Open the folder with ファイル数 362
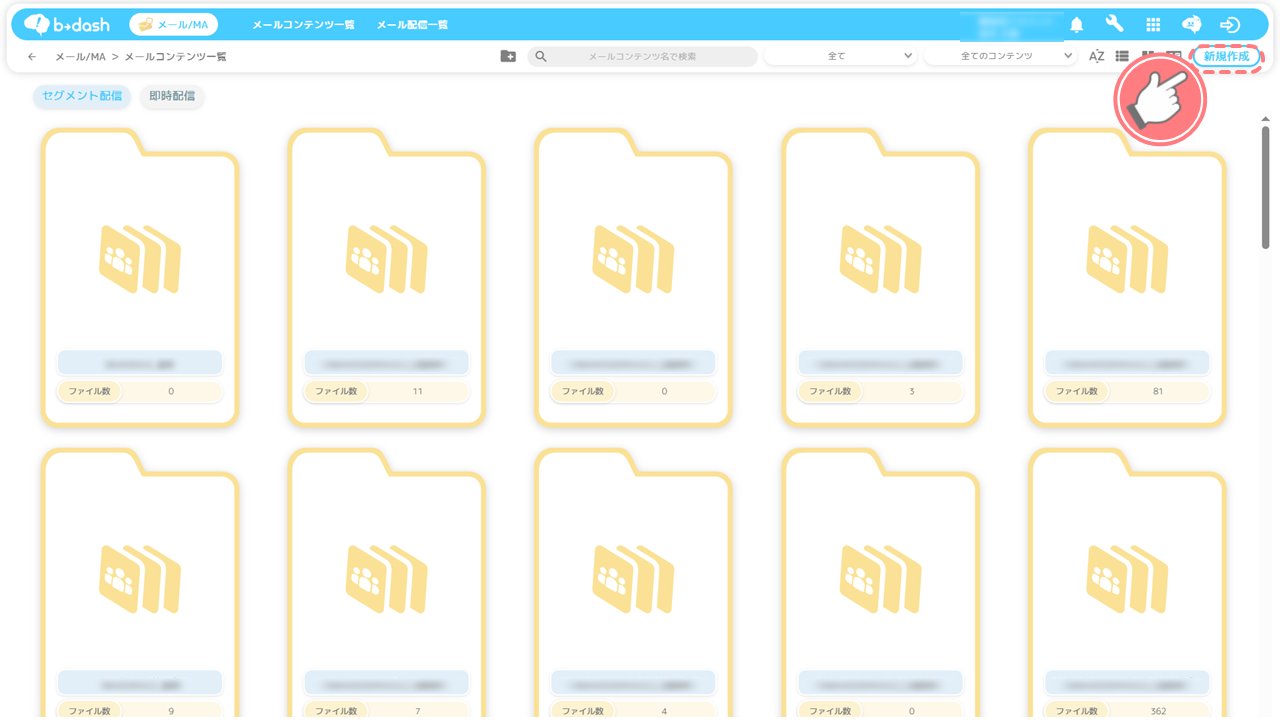 [x=1128, y=584]
